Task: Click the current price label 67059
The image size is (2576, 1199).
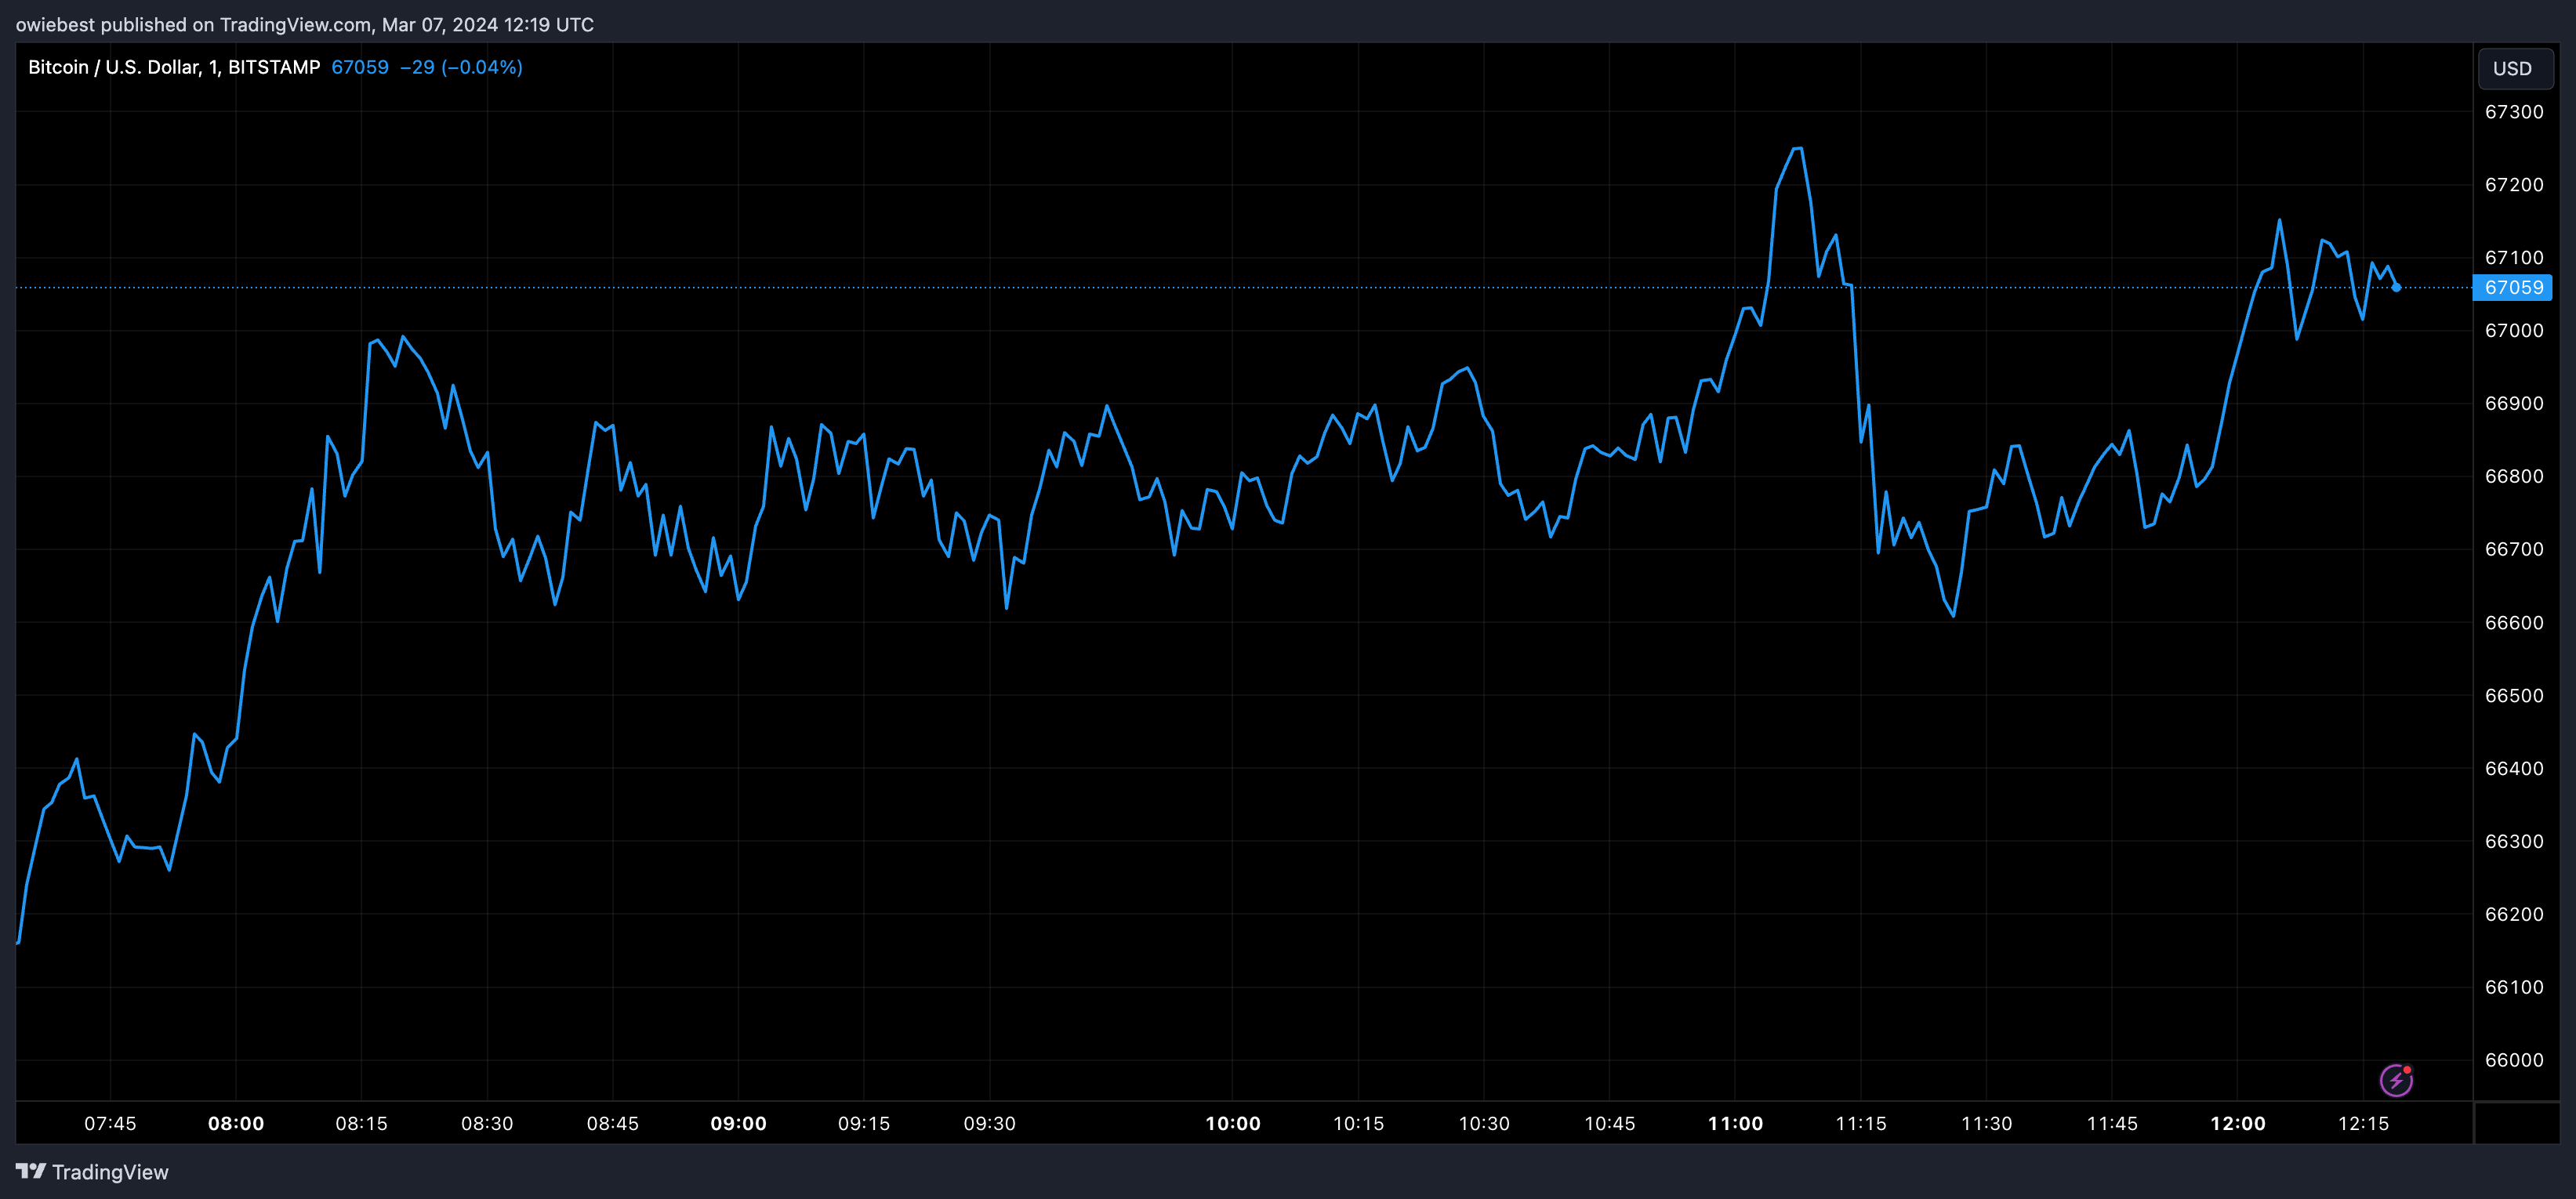Action: 2513,288
